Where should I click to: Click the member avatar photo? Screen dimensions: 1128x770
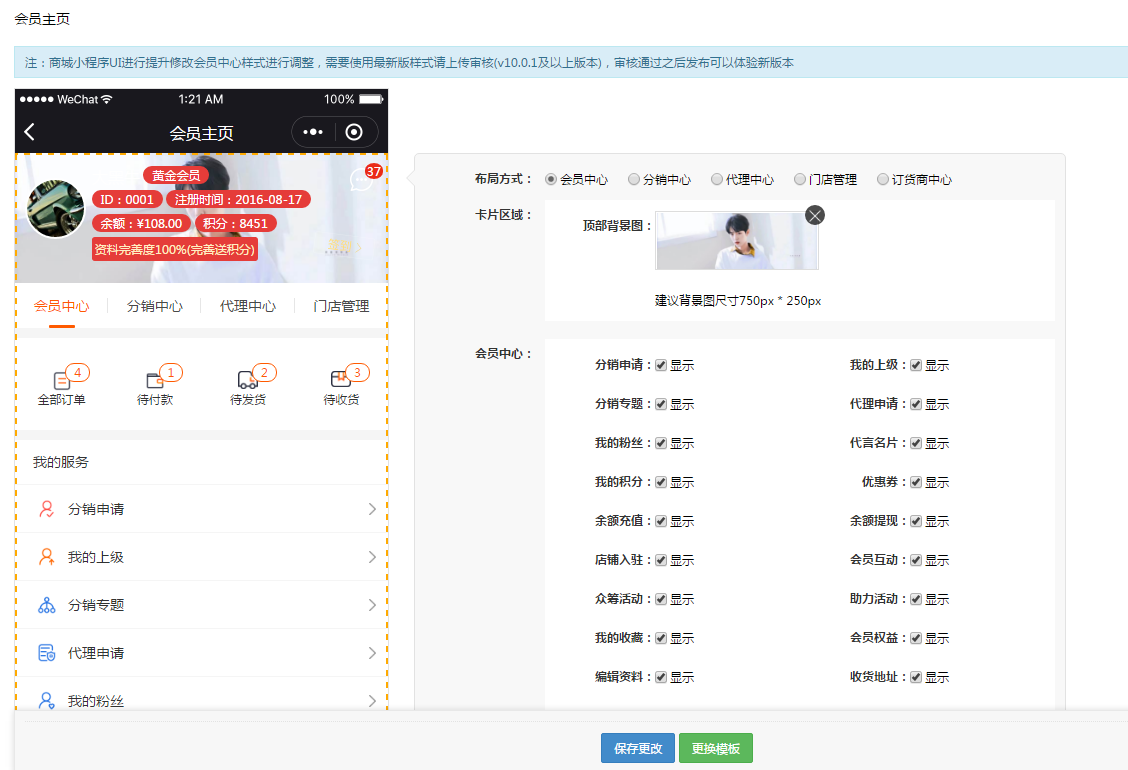pyautogui.click(x=55, y=209)
